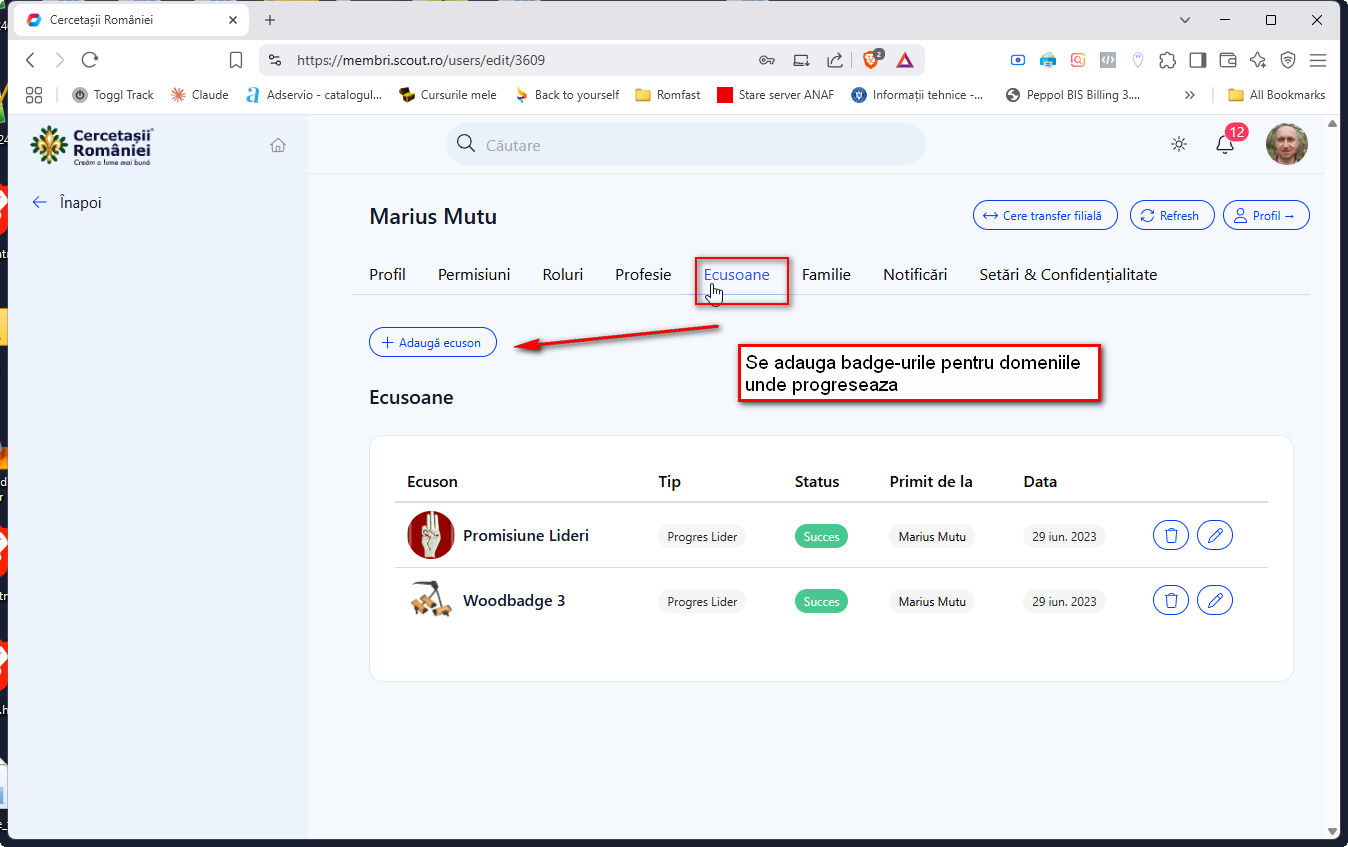Delete the Promisiune Lideri badge
1348x847 pixels.
(x=1170, y=536)
